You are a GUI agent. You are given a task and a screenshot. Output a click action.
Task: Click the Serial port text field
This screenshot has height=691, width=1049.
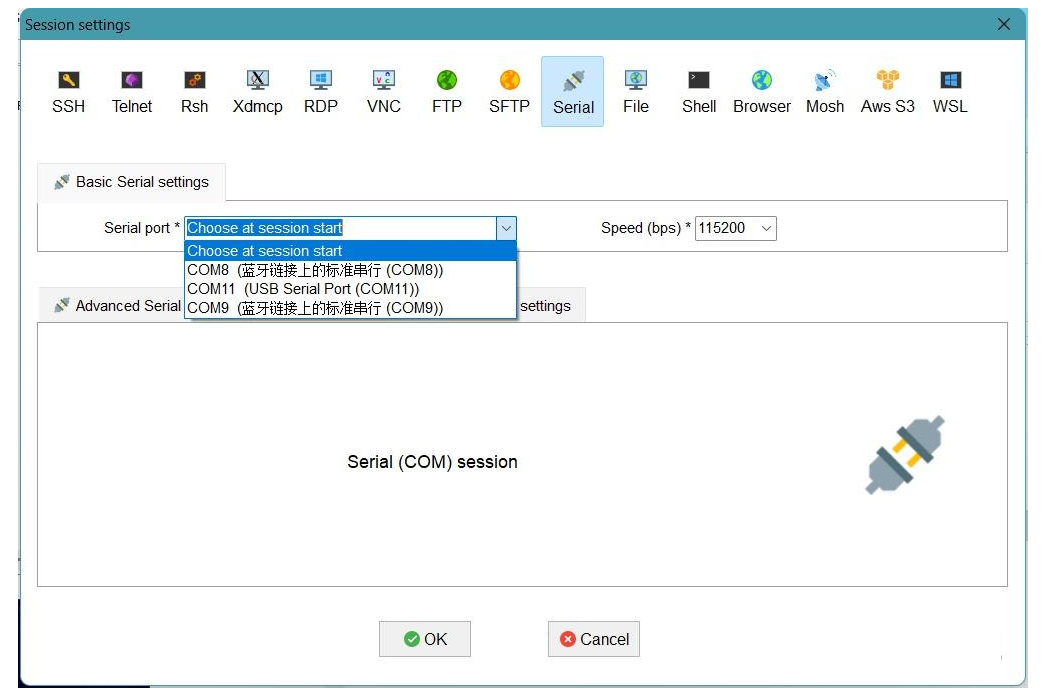pyautogui.click(x=341, y=228)
